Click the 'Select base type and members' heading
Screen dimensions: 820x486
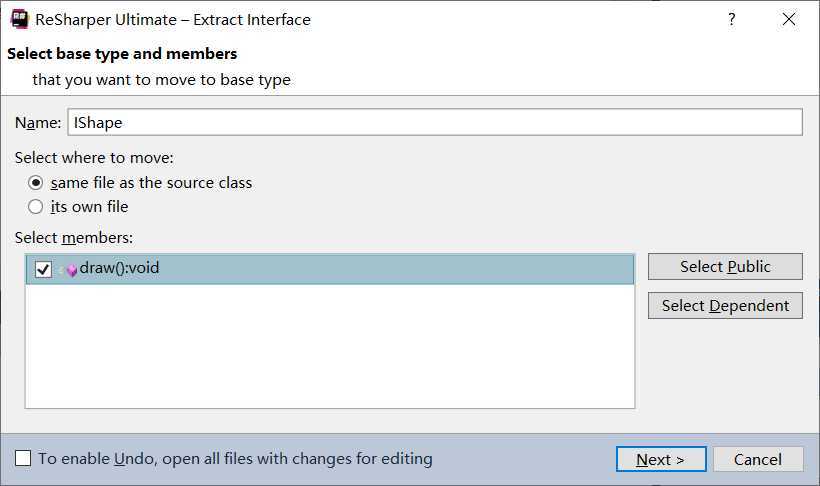pos(122,53)
